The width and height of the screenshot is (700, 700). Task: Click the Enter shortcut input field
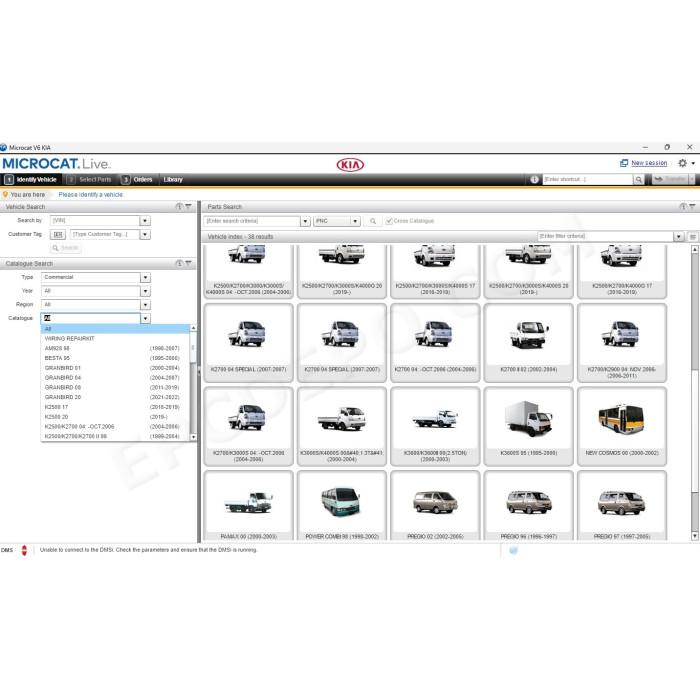pyautogui.click(x=588, y=179)
